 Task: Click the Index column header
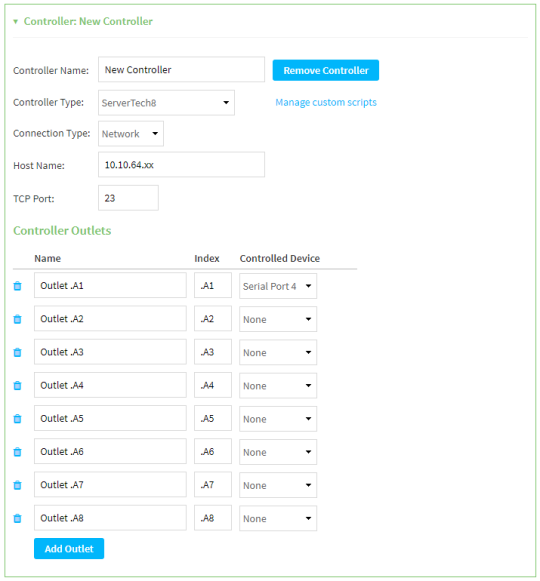pos(207,258)
